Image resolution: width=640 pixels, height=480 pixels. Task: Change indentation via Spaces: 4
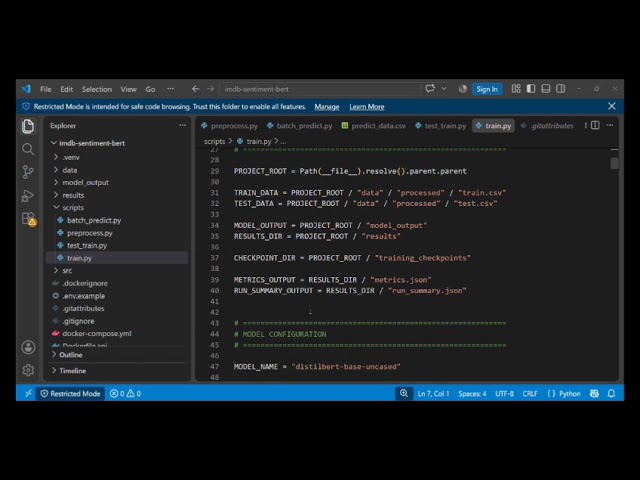tap(472, 393)
